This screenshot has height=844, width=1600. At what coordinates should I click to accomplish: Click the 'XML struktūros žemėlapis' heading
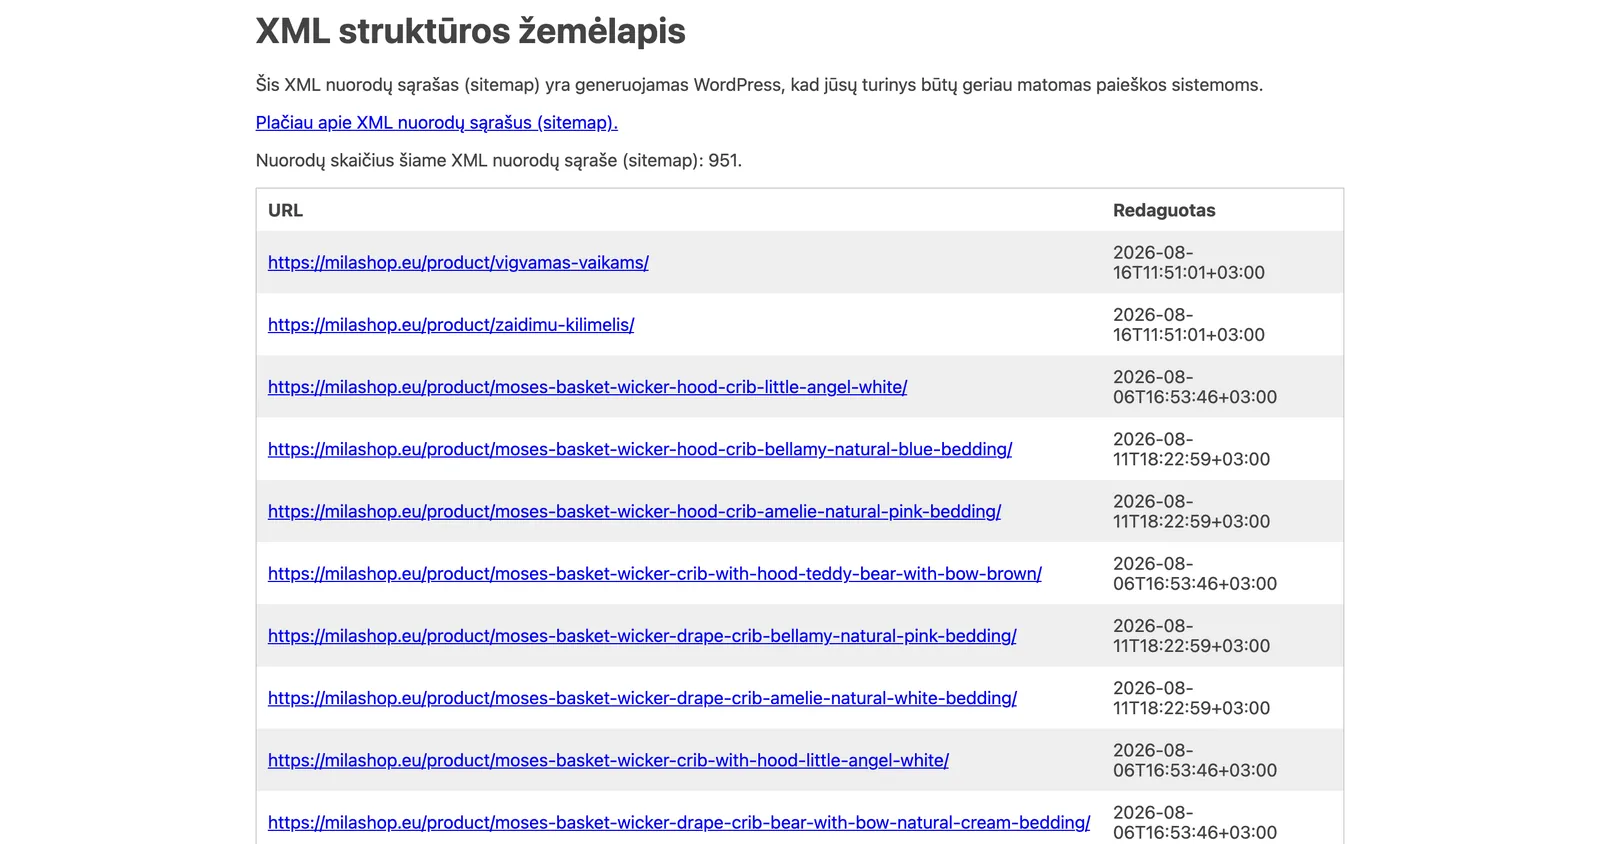click(470, 31)
